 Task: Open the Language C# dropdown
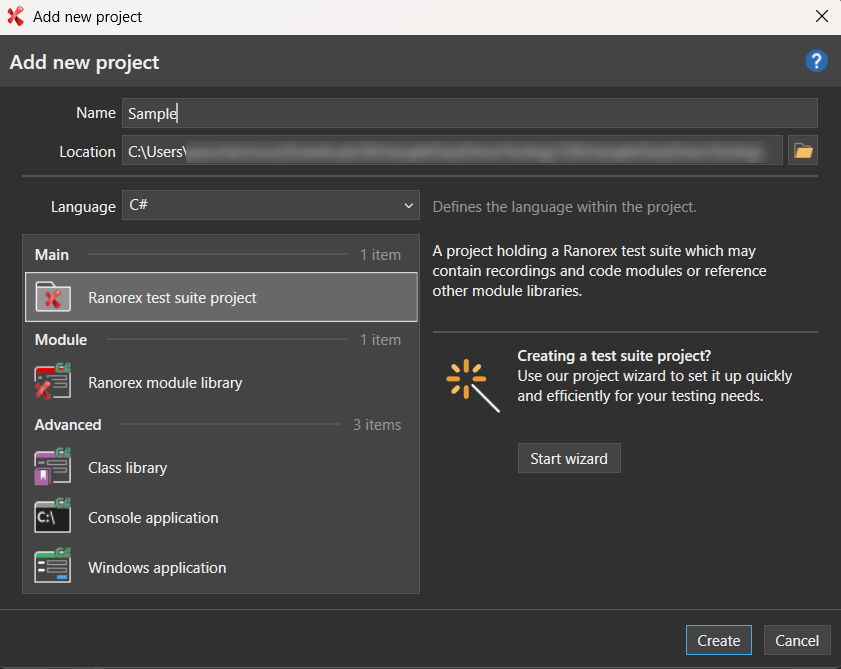[271, 205]
